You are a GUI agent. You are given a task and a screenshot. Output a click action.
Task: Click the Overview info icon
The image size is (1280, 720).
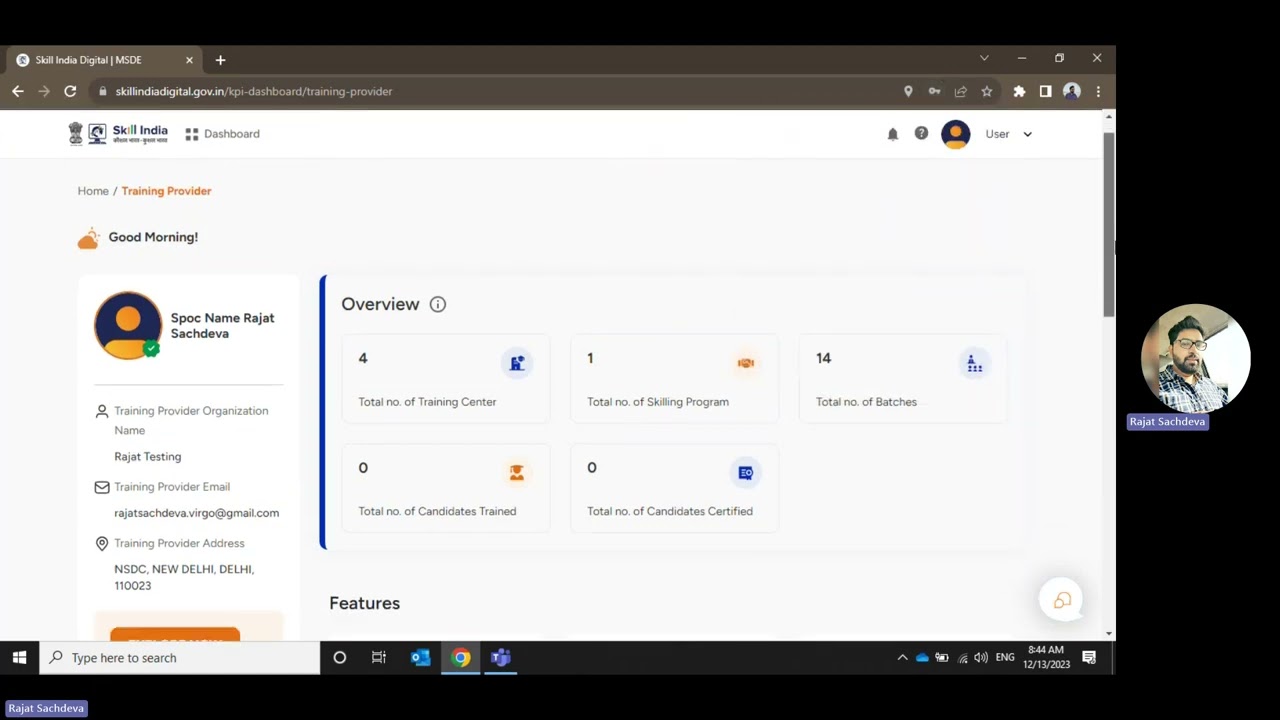(438, 304)
